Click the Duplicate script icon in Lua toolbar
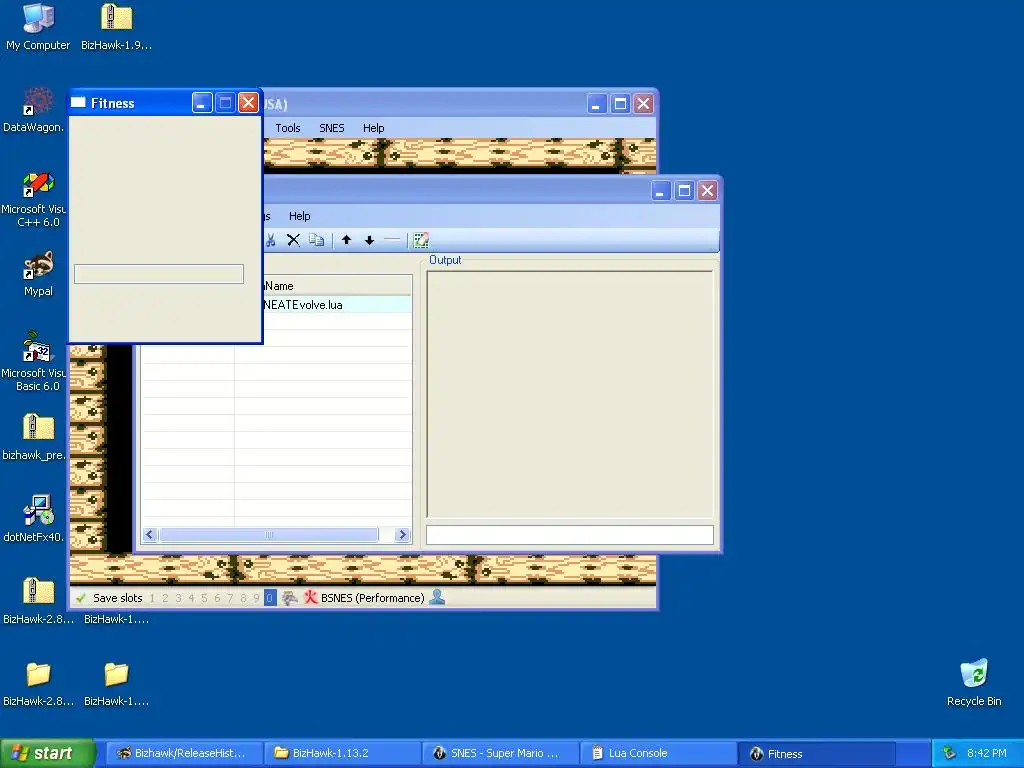Image resolution: width=1024 pixels, height=768 pixels. (x=317, y=240)
